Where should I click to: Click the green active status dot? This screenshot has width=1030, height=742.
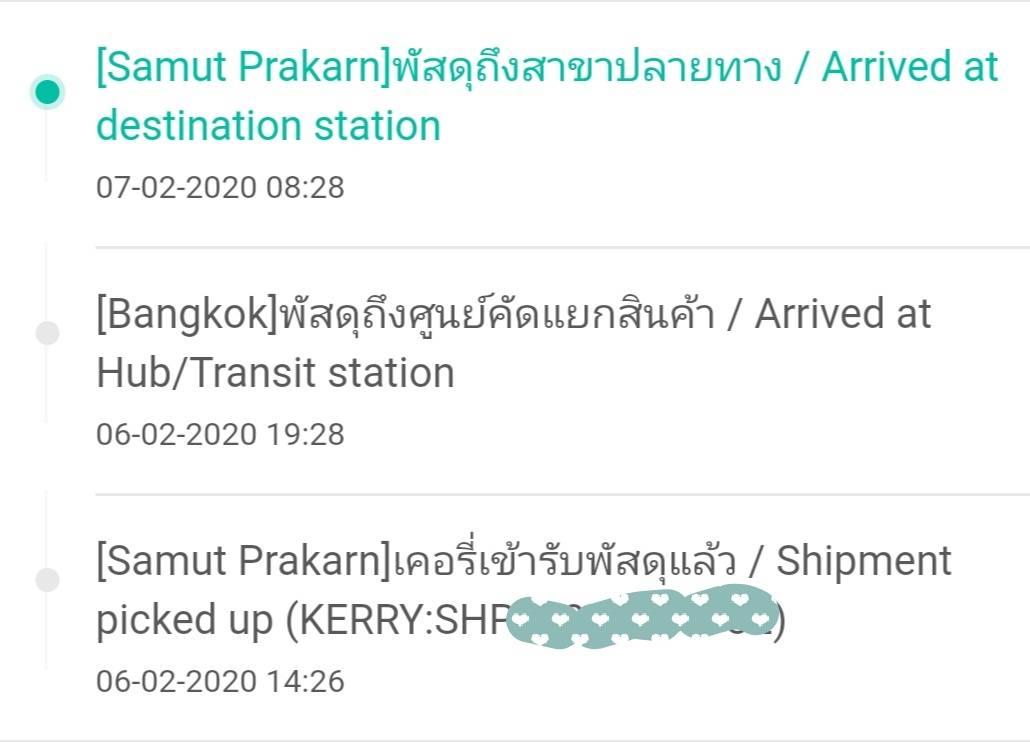[47, 91]
